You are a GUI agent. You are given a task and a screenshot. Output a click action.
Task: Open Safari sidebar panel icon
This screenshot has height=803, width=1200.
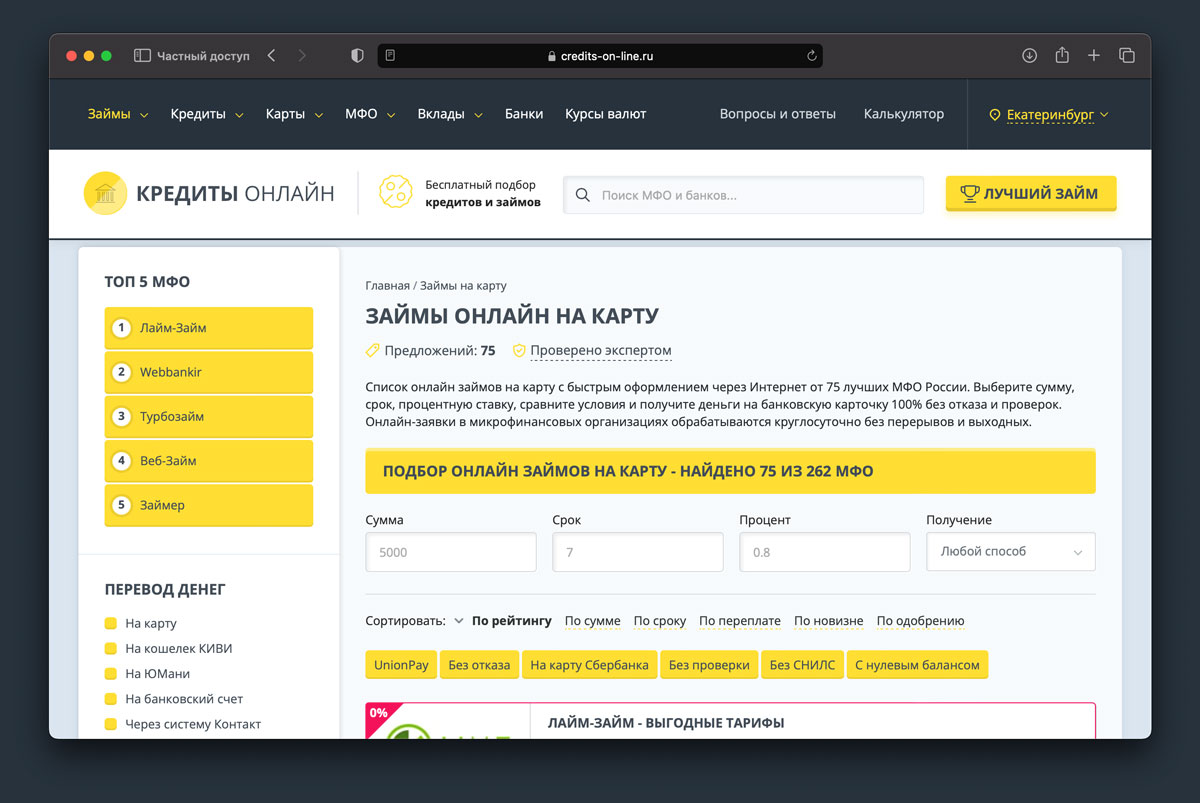(x=142, y=56)
